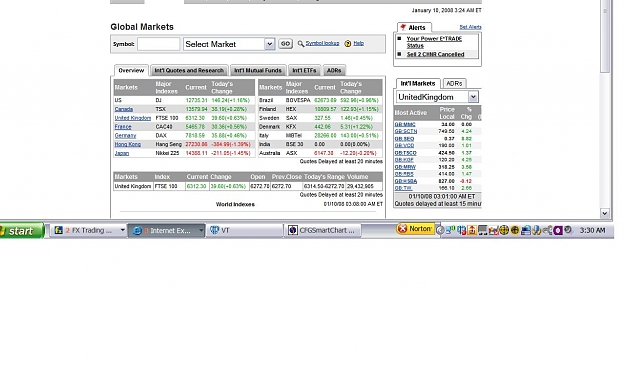625x391 pixels.
Task: Click the DJ current value 12735.31
Action: (x=197, y=100)
